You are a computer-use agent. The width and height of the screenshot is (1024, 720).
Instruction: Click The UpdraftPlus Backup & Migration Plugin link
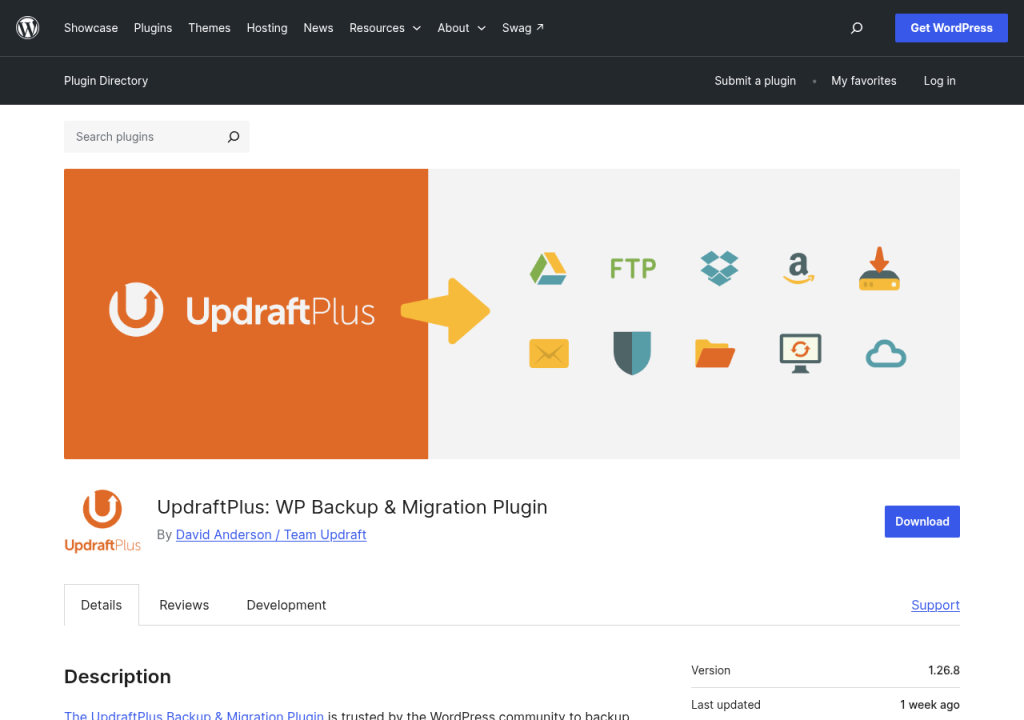(x=194, y=715)
